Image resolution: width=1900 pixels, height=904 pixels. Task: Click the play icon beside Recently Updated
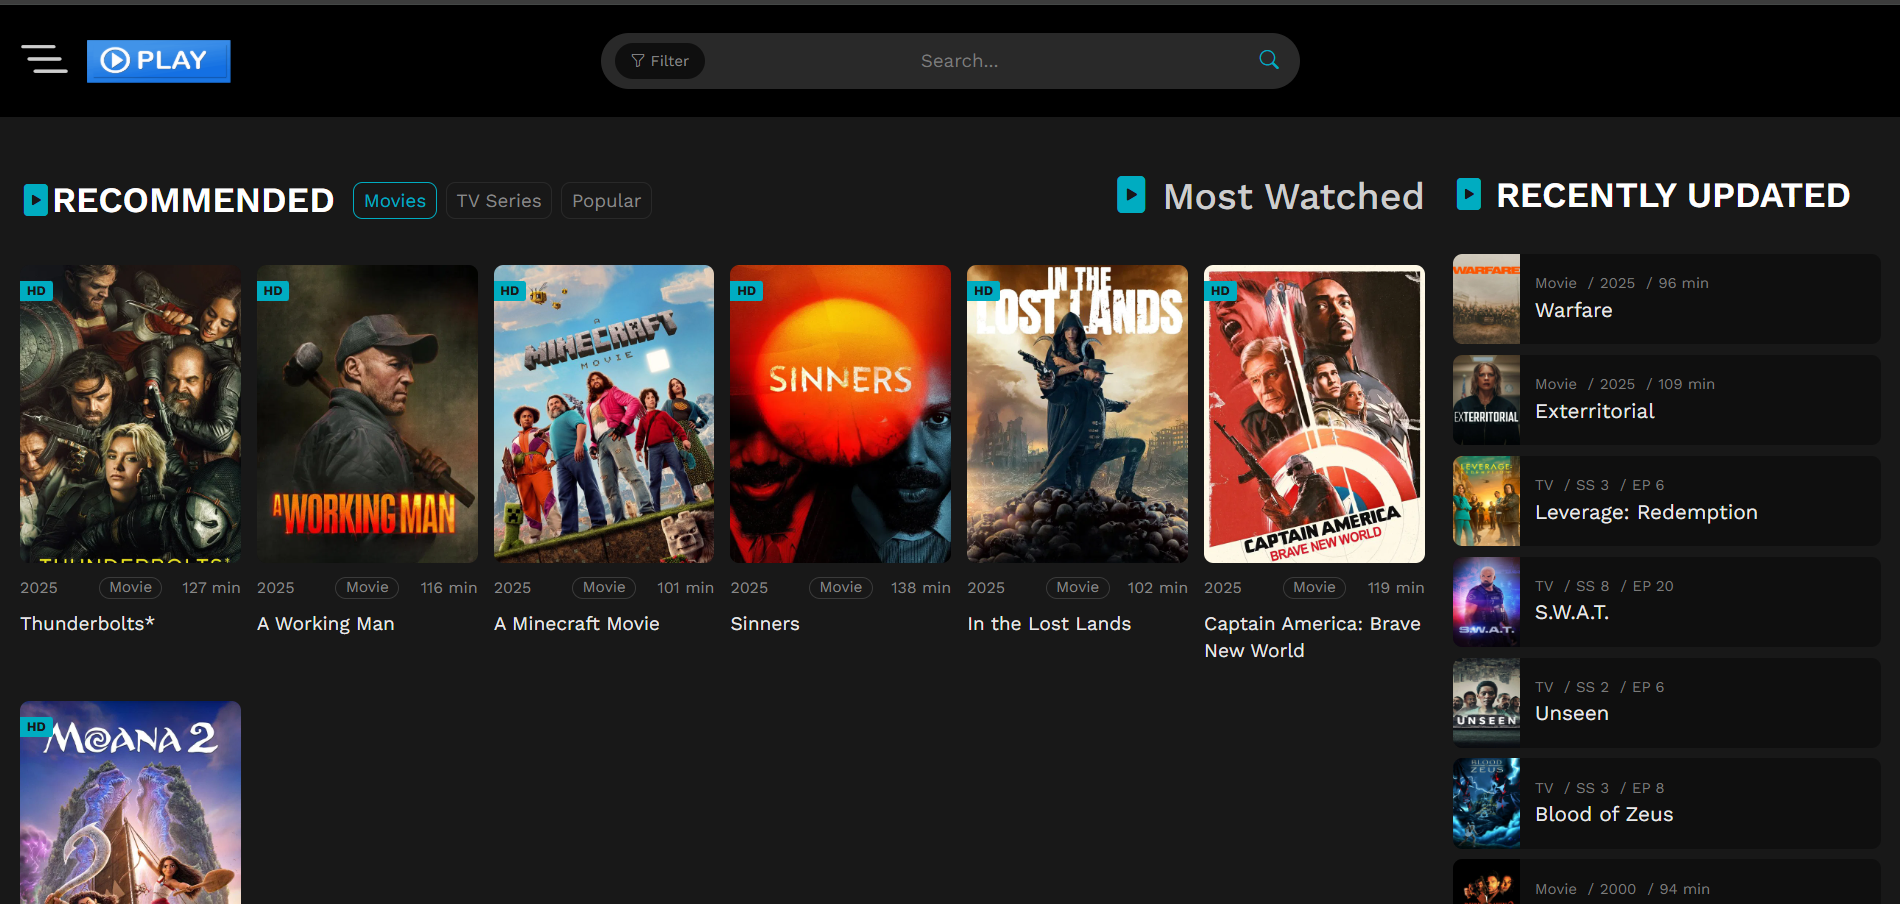pos(1468,194)
